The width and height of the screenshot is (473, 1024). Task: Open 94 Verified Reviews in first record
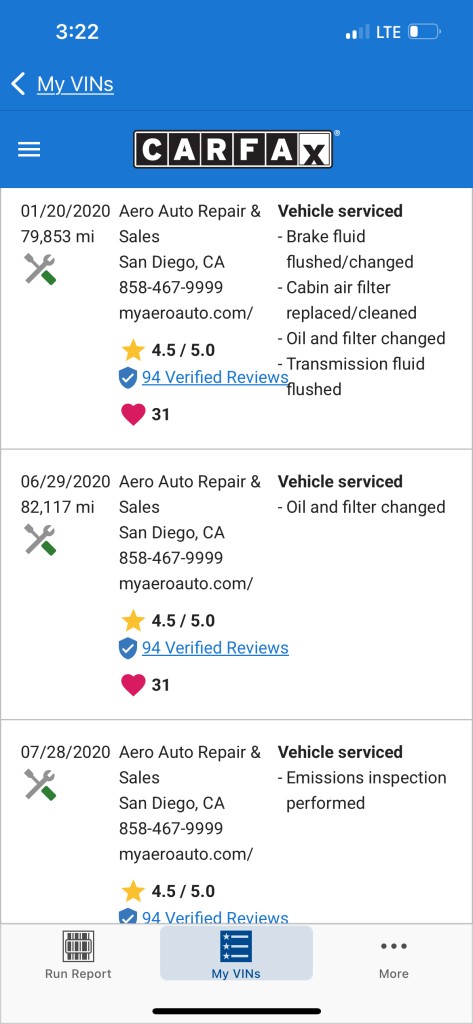pyautogui.click(x=215, y=377)
